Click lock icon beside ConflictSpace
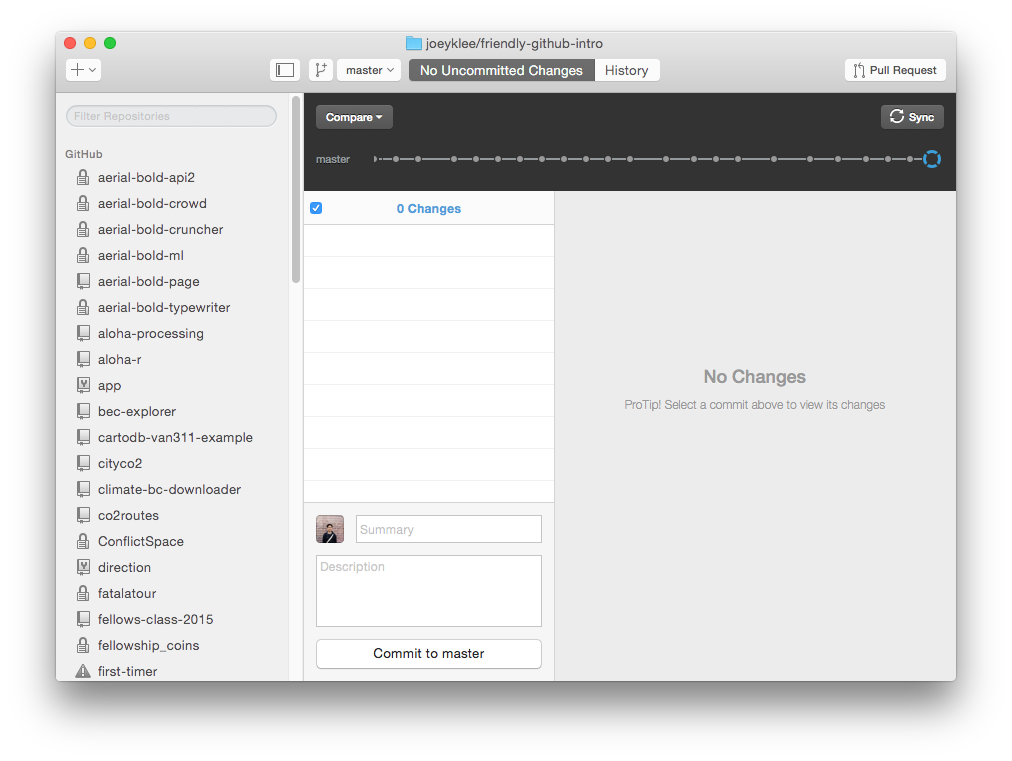 [83, 541]
